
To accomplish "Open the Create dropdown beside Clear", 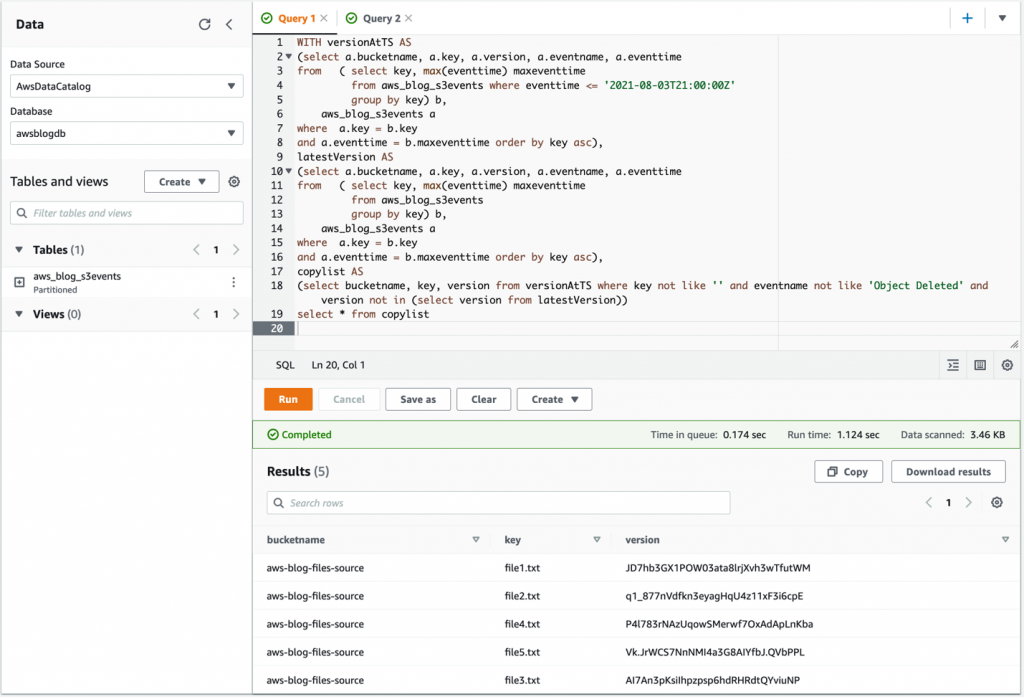I will tap(554, 399).
